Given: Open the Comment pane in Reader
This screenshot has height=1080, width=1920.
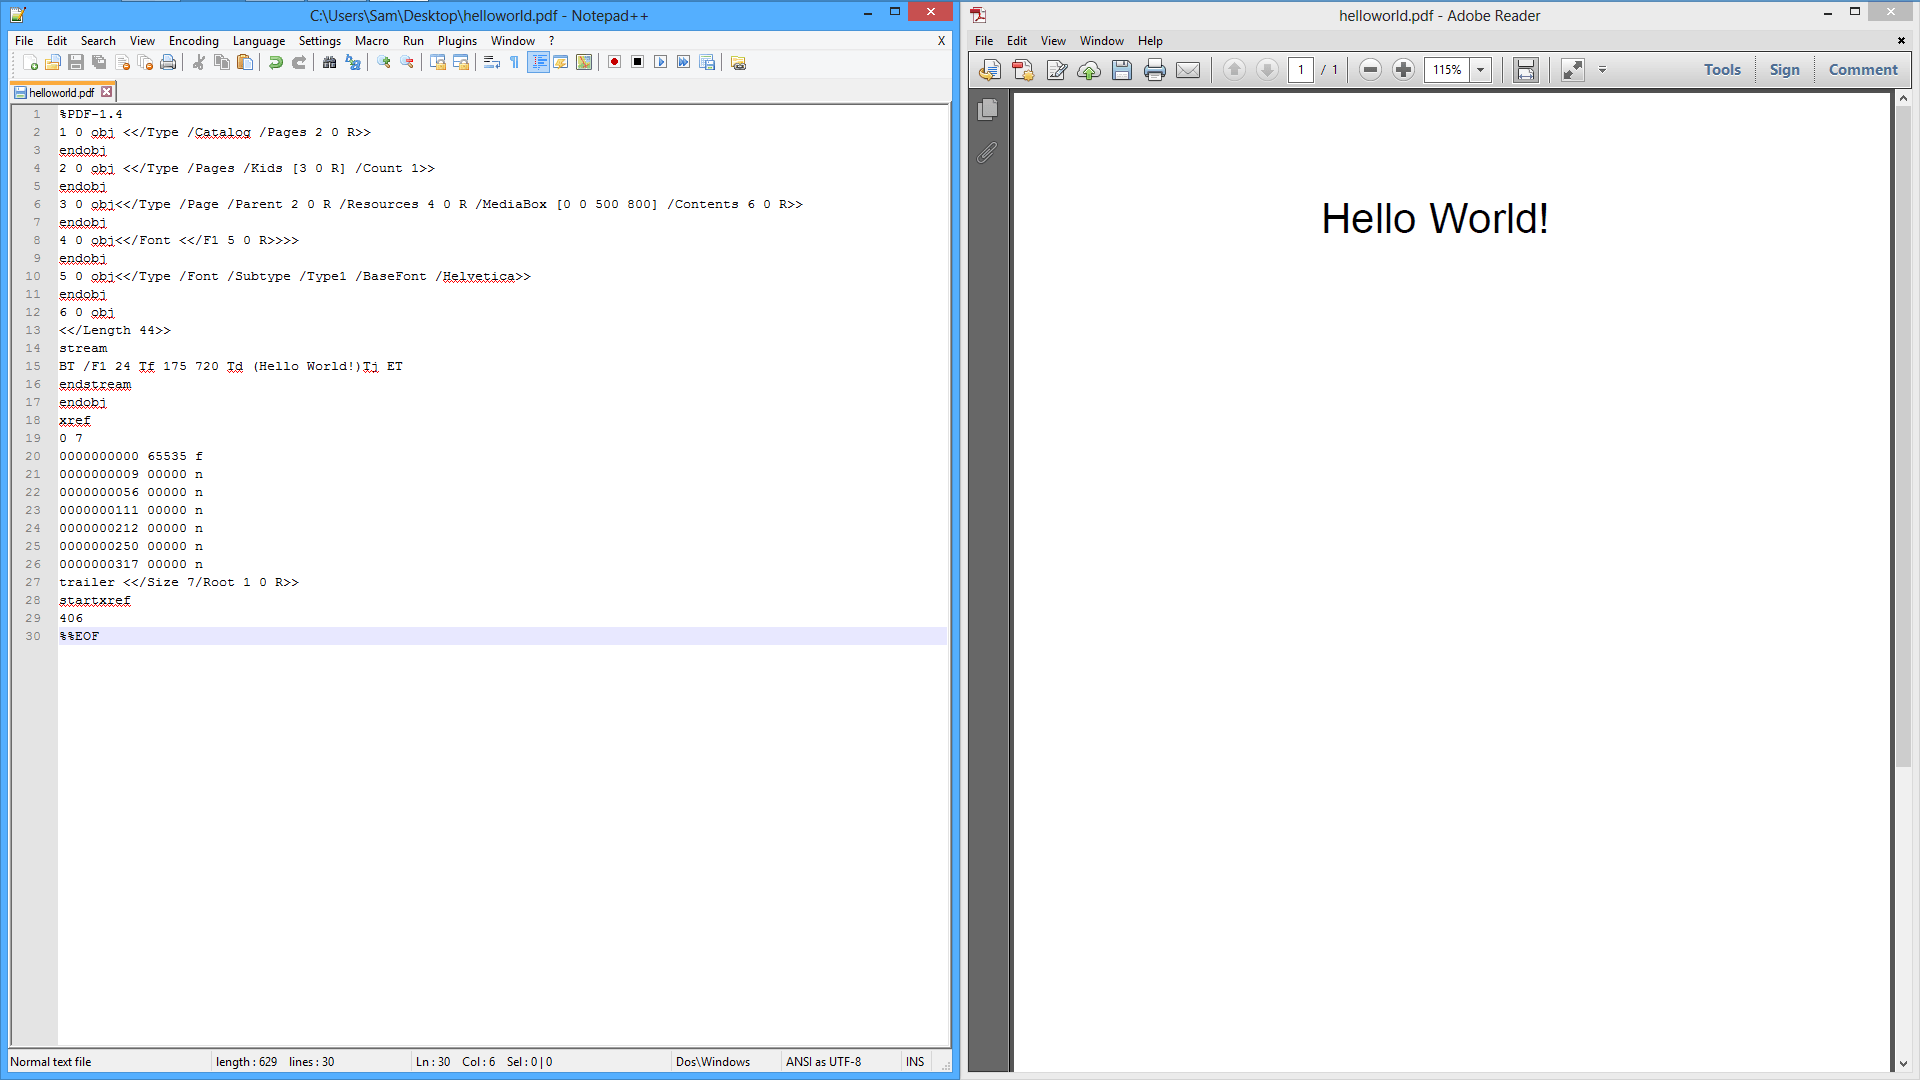Looking at the screenshot, I should 1862,70.
